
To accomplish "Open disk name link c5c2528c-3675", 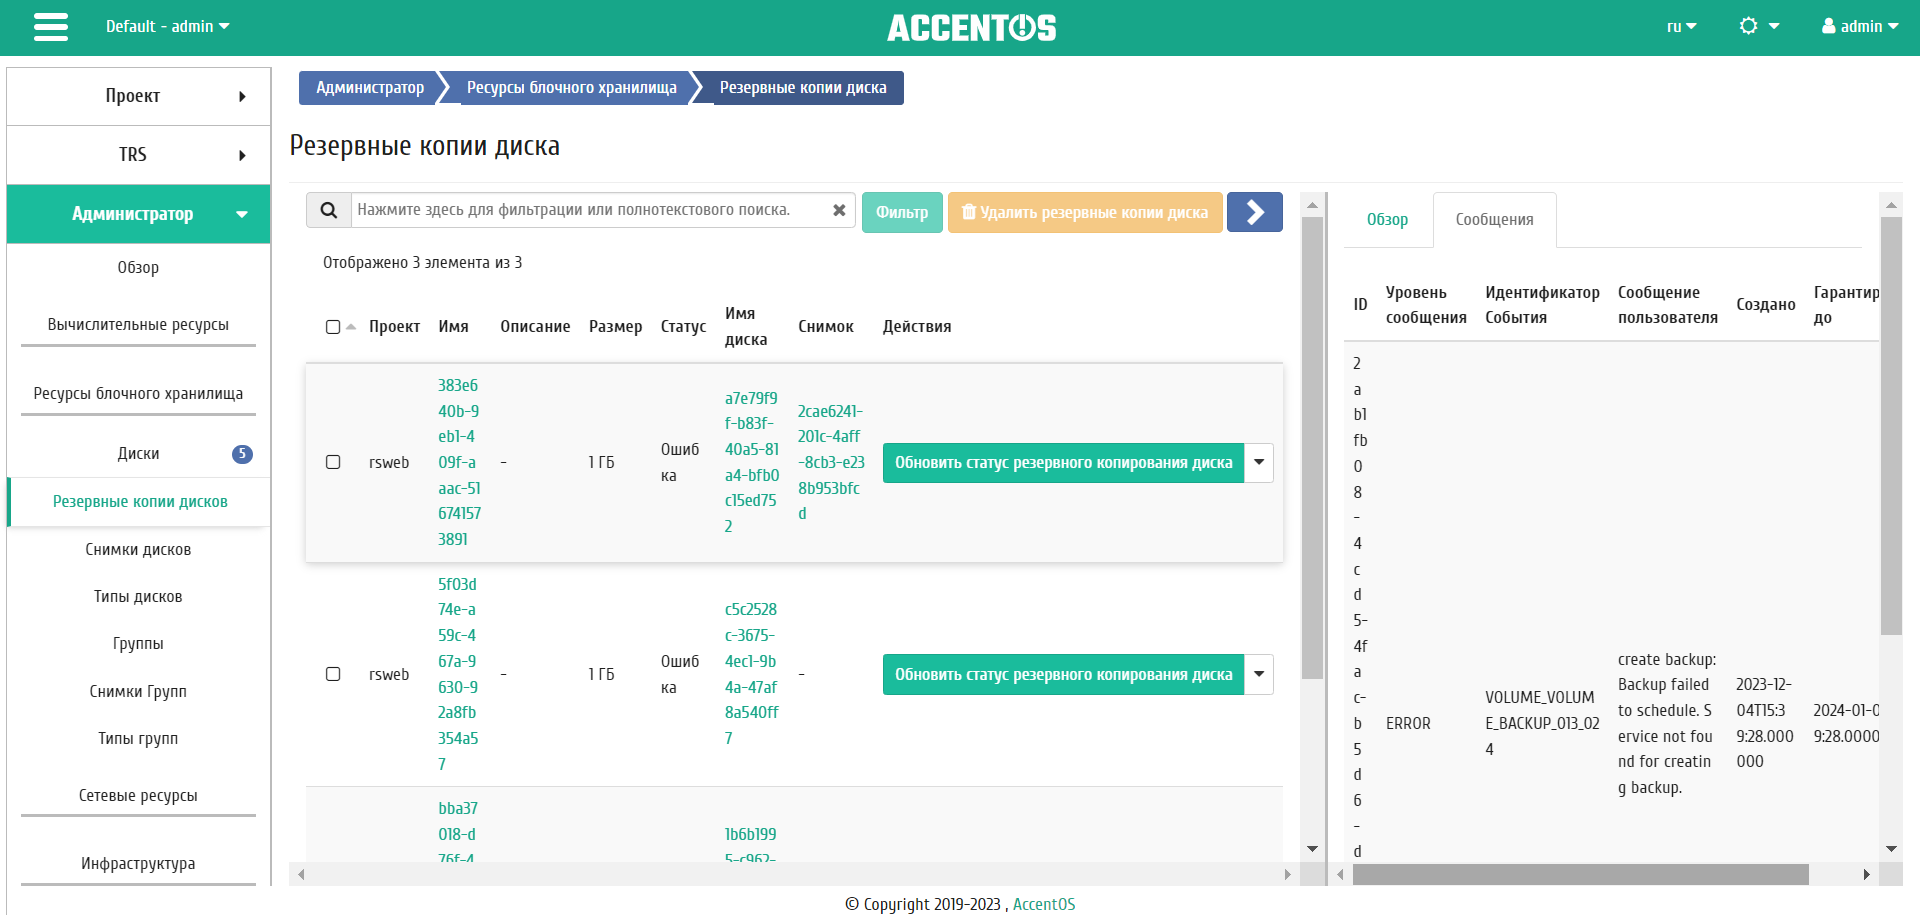I will click(751, 674).
